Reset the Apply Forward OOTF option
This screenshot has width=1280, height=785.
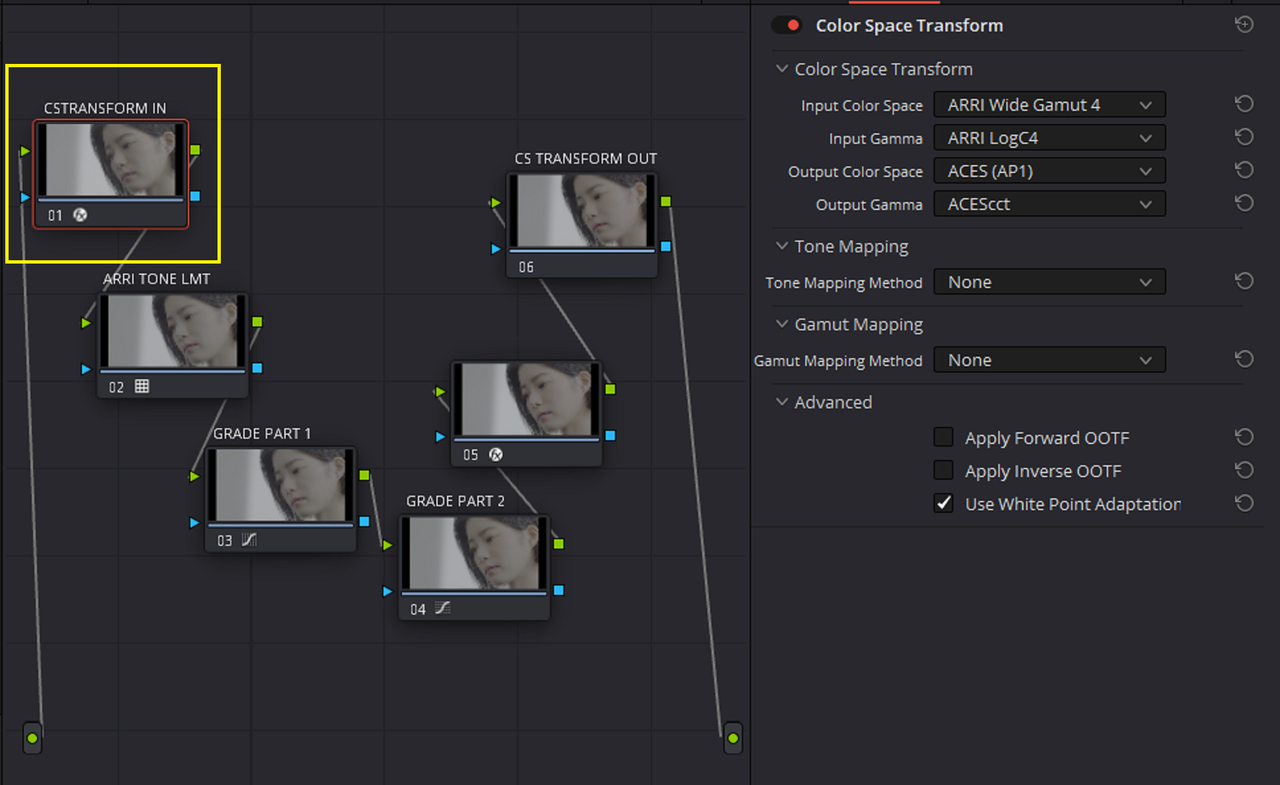1244,437
